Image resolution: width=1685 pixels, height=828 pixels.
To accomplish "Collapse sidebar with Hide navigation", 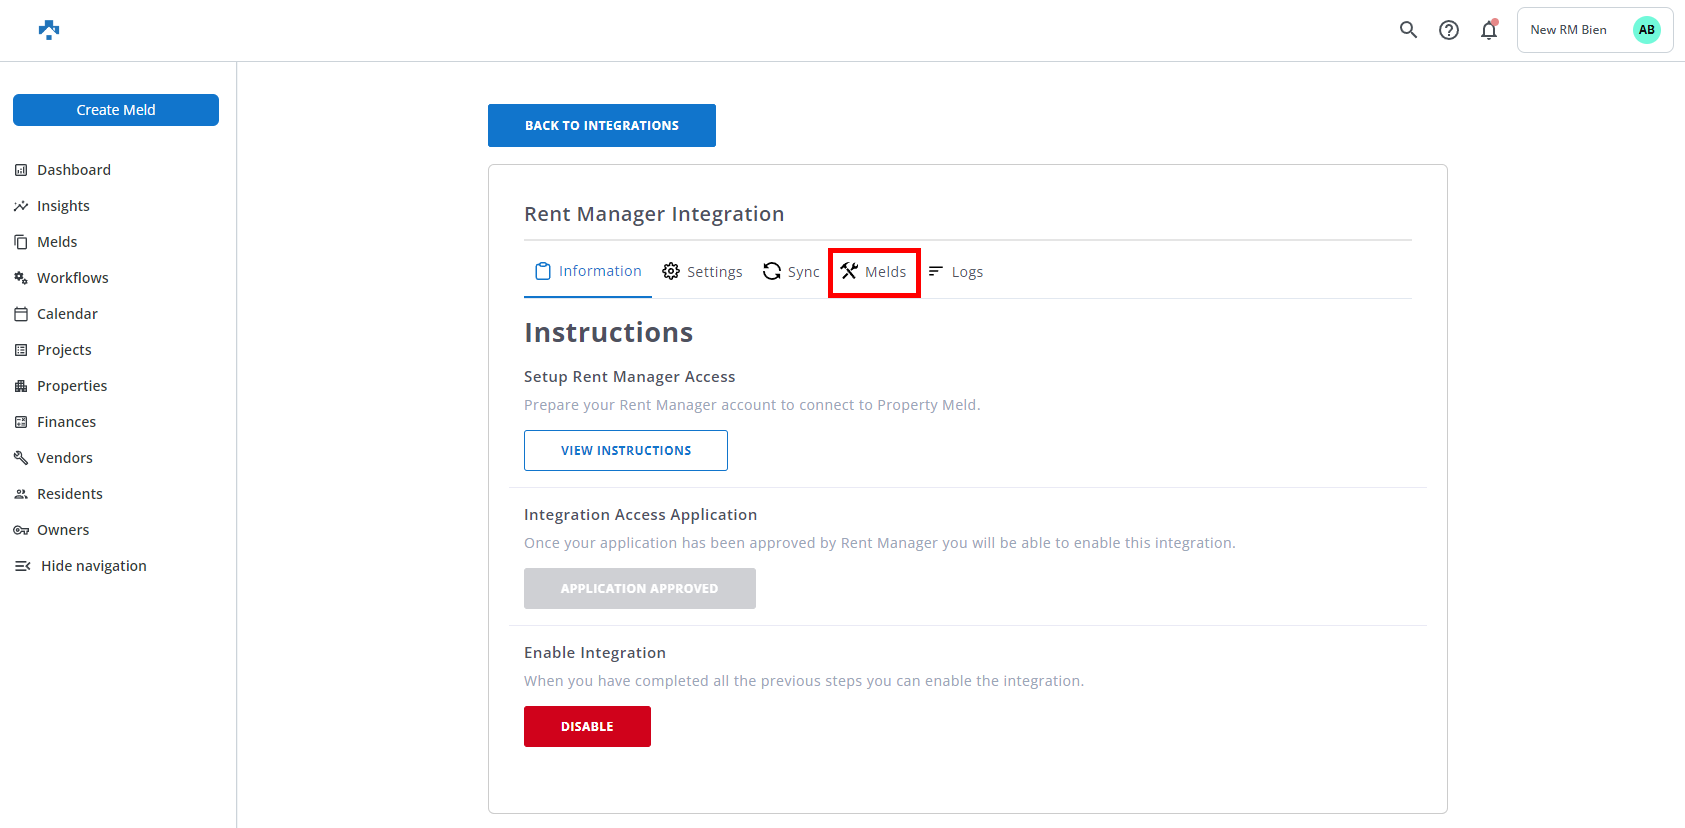I will [x=93, y=566].
